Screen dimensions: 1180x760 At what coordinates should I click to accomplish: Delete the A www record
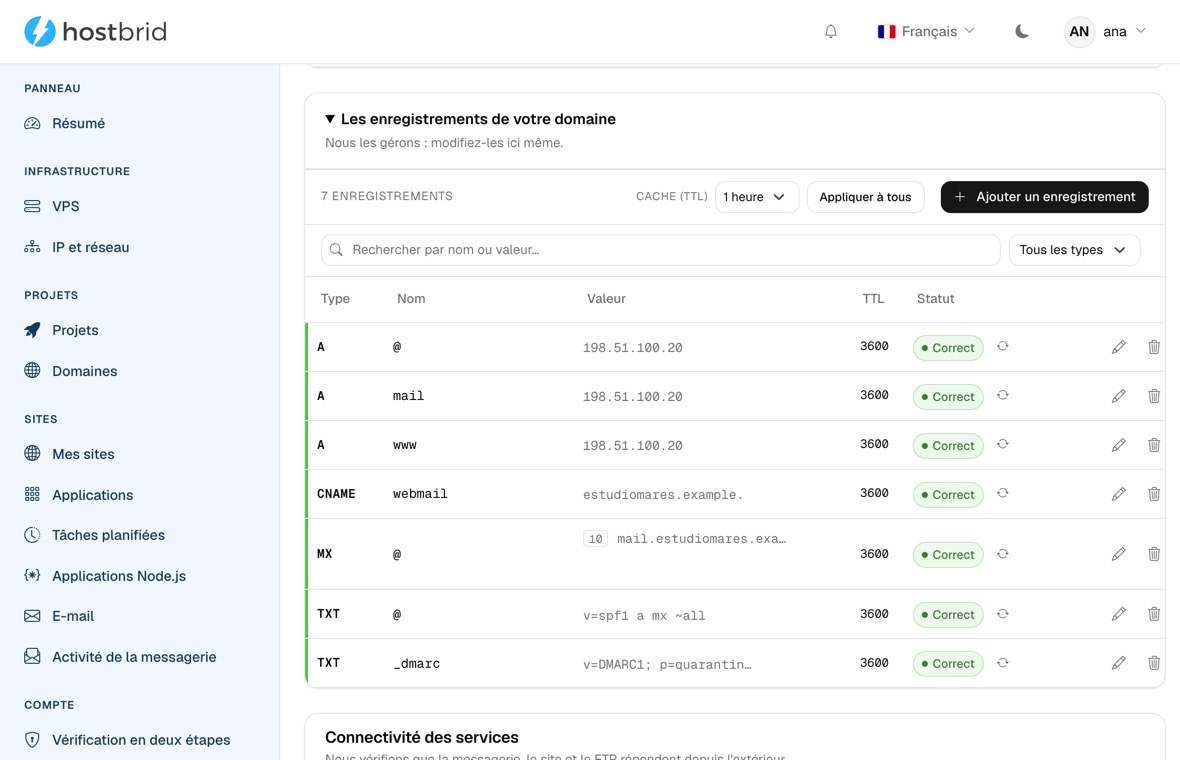point(1154,445)
